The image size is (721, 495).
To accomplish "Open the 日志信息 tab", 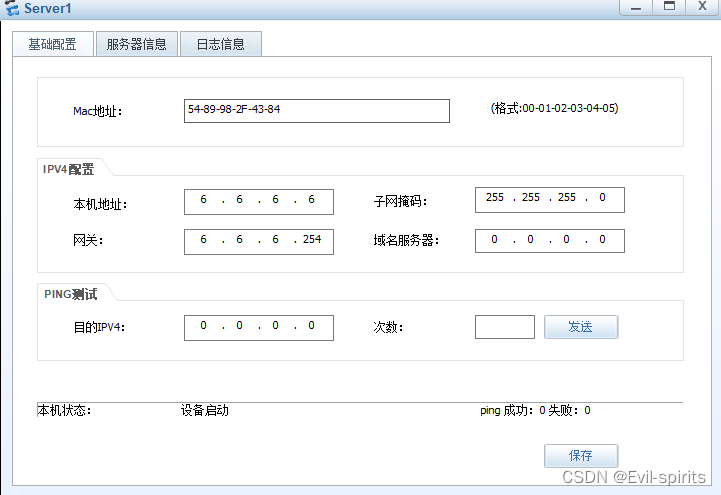I will 221,44.
